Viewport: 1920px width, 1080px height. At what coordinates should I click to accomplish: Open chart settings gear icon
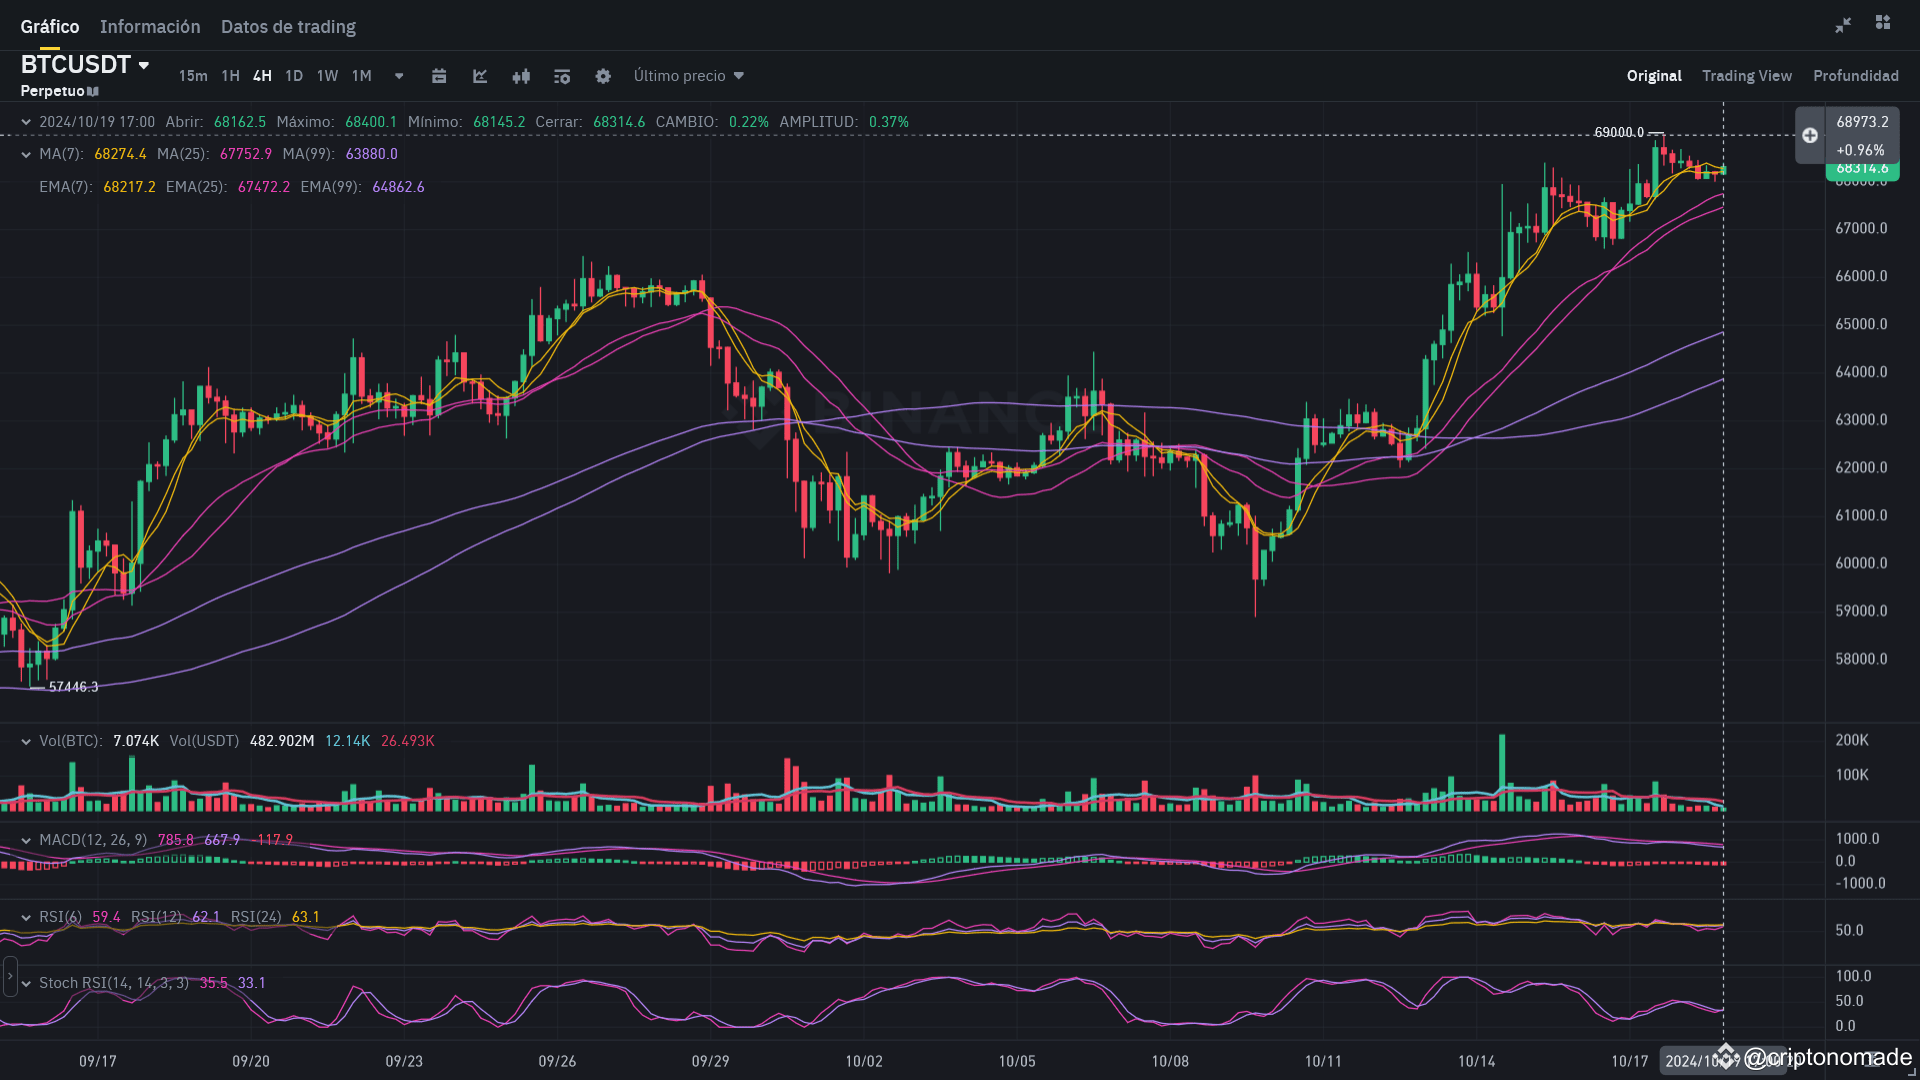[x=603, y=76]
